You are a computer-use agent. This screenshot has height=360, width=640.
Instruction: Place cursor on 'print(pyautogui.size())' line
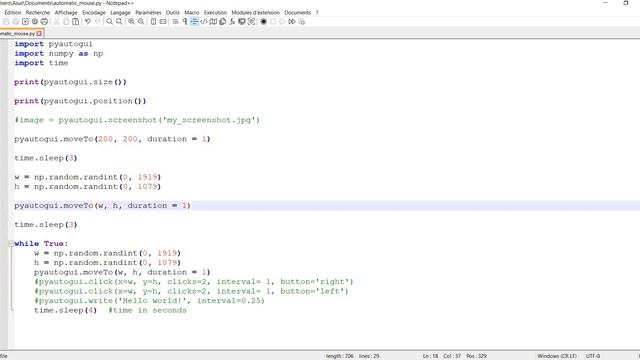[70, 82]
